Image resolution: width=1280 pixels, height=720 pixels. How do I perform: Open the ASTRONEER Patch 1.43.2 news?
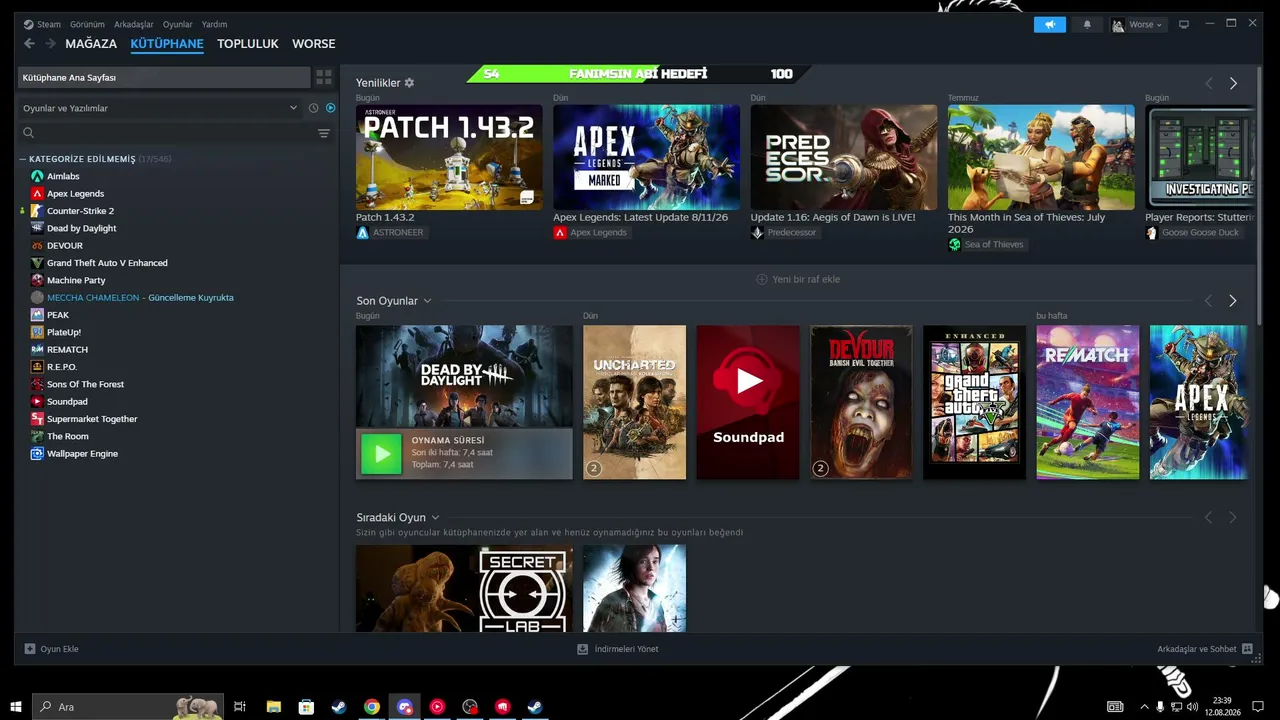tap(449, 158)
